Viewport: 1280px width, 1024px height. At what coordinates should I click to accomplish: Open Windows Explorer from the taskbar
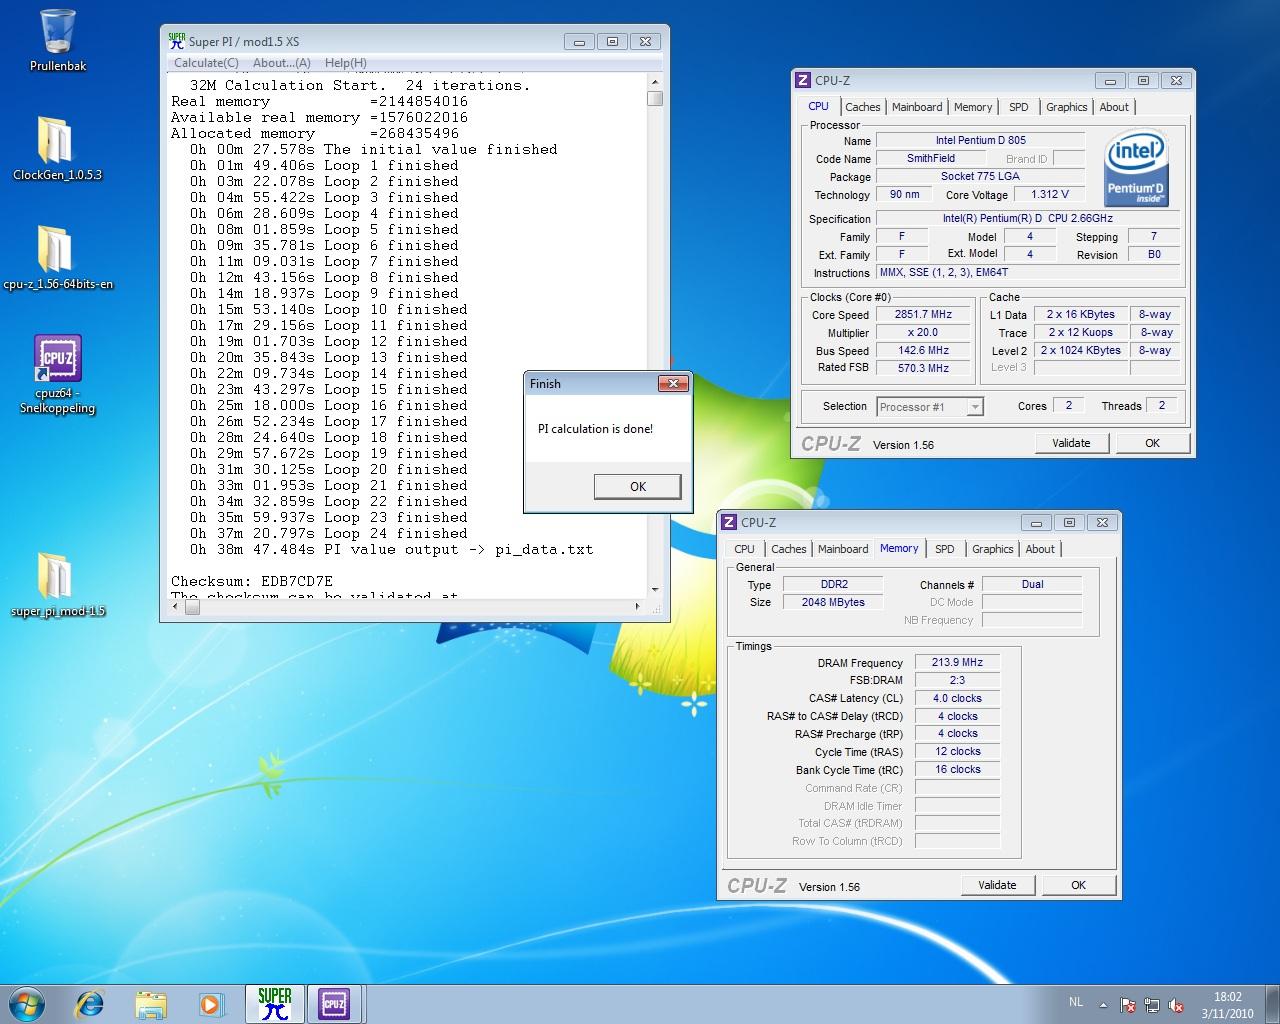pyautogui.click(x=151, y=1004)
